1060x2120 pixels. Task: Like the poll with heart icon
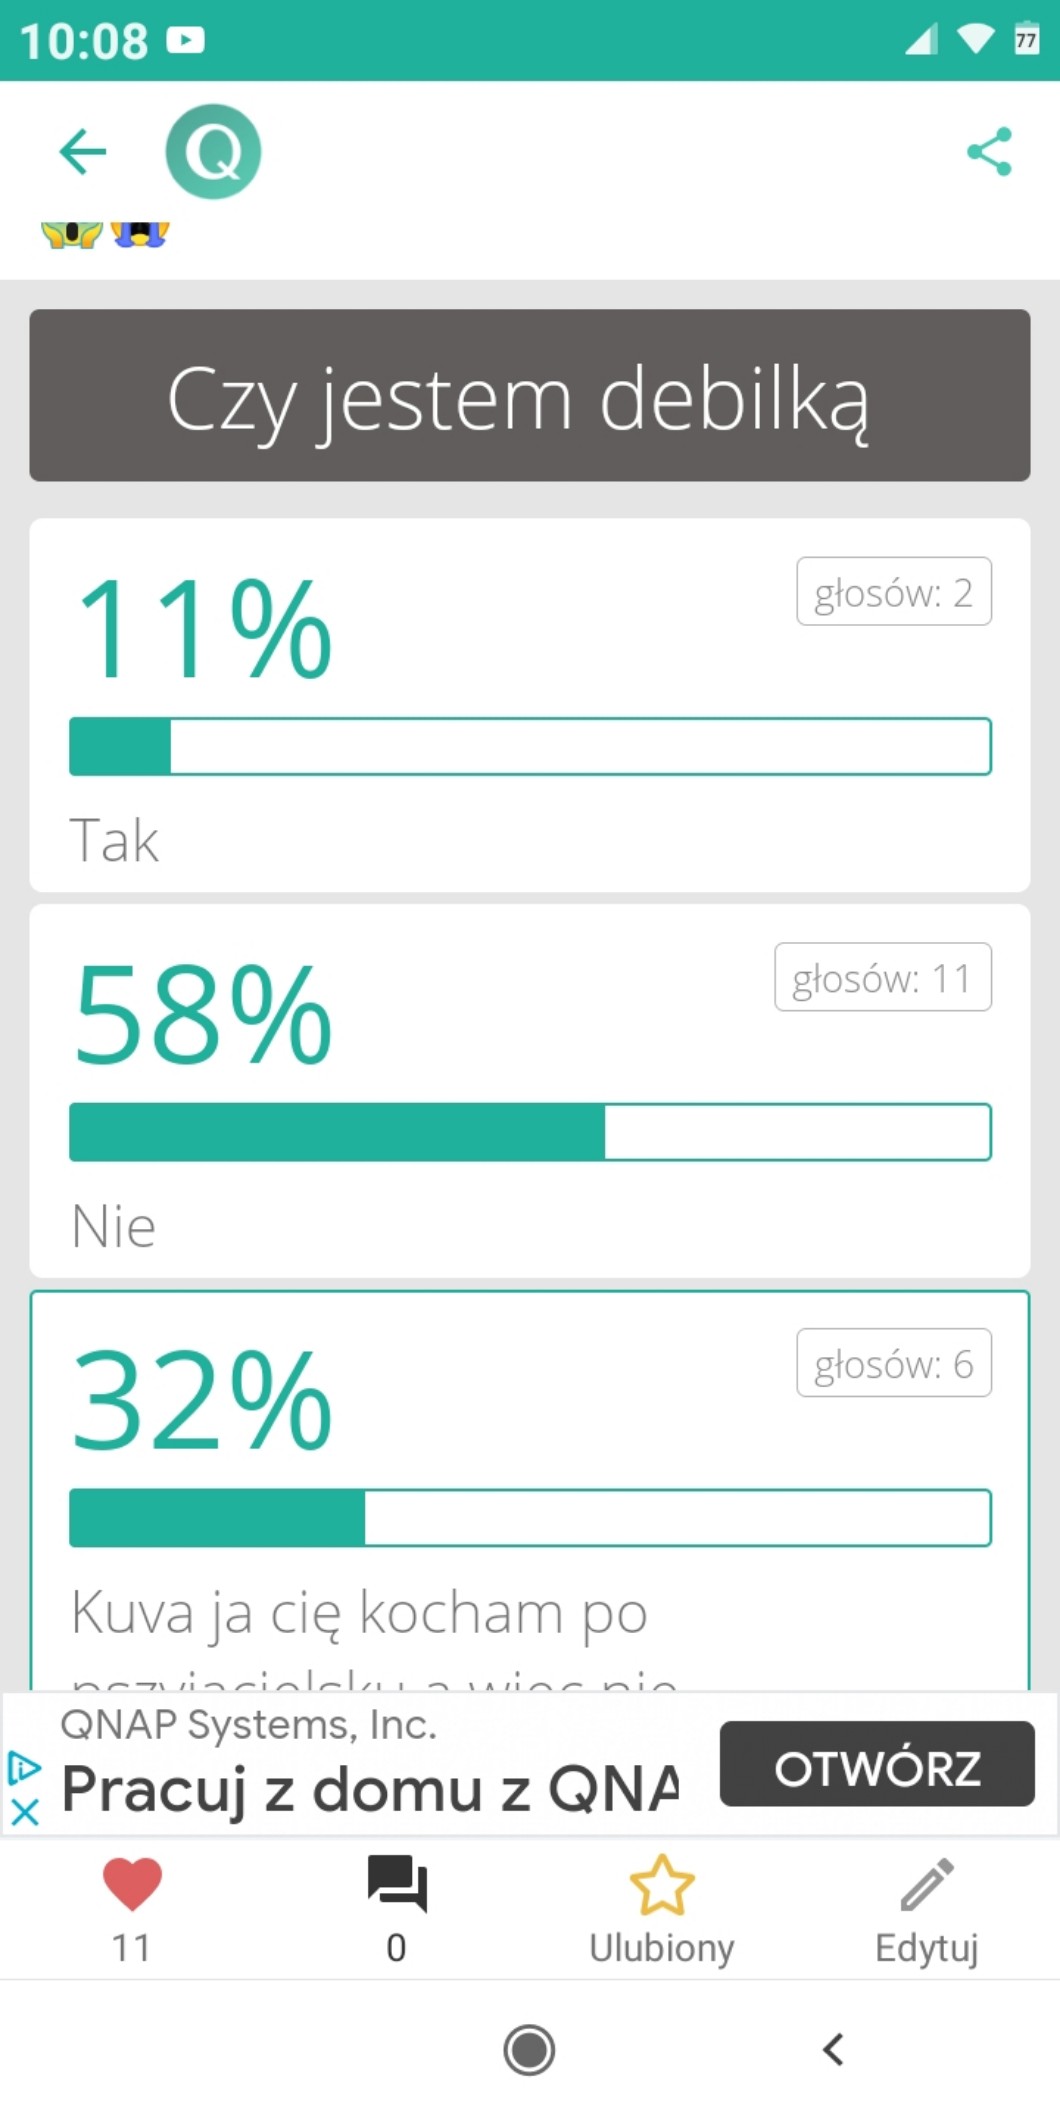[132, 1884]
